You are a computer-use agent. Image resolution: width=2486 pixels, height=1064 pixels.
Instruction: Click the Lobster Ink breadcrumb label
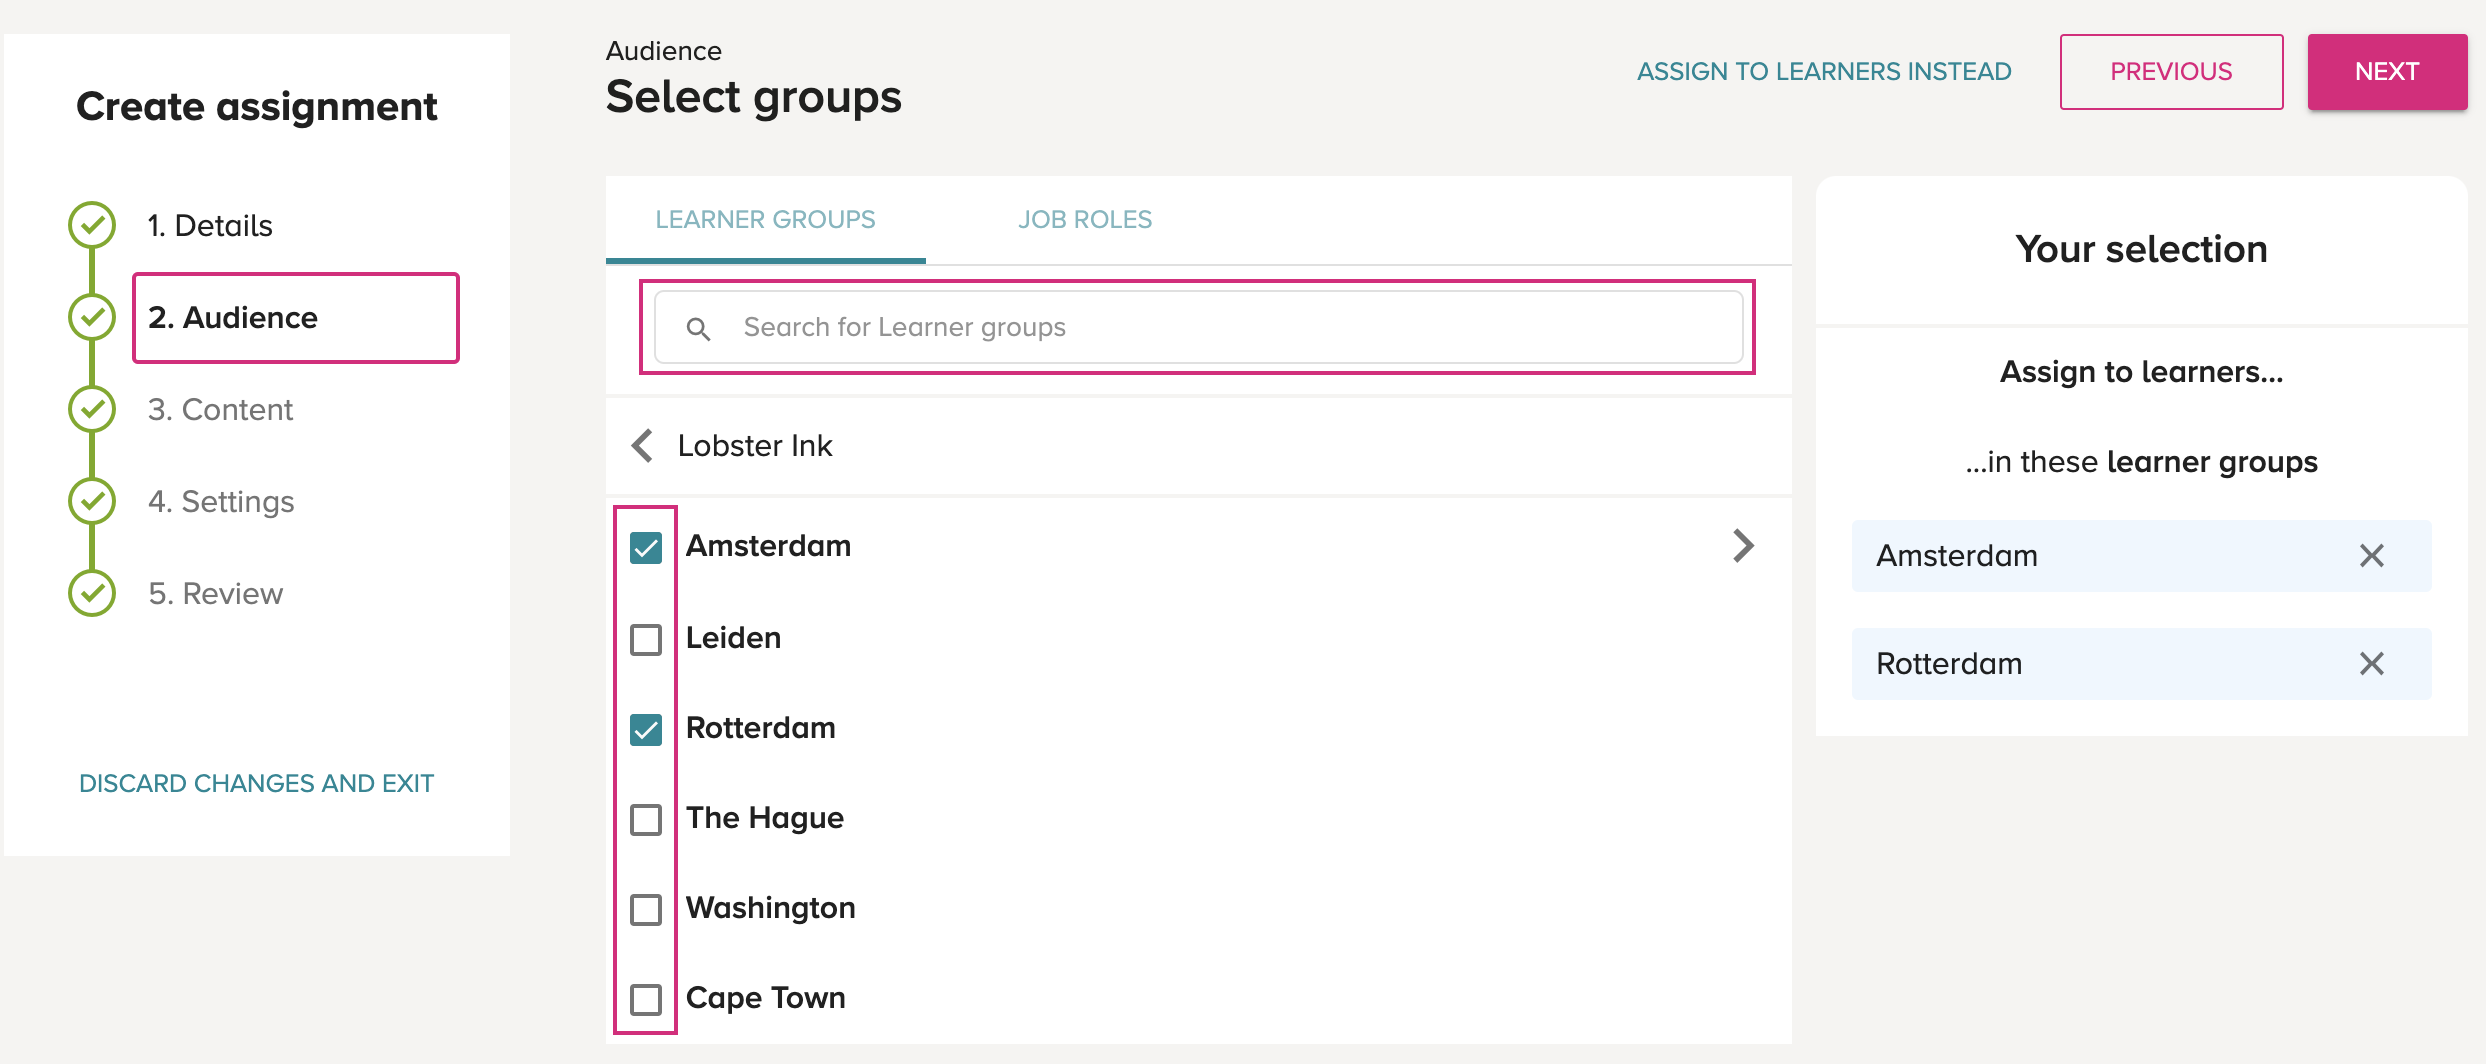(x=755, y=446)
